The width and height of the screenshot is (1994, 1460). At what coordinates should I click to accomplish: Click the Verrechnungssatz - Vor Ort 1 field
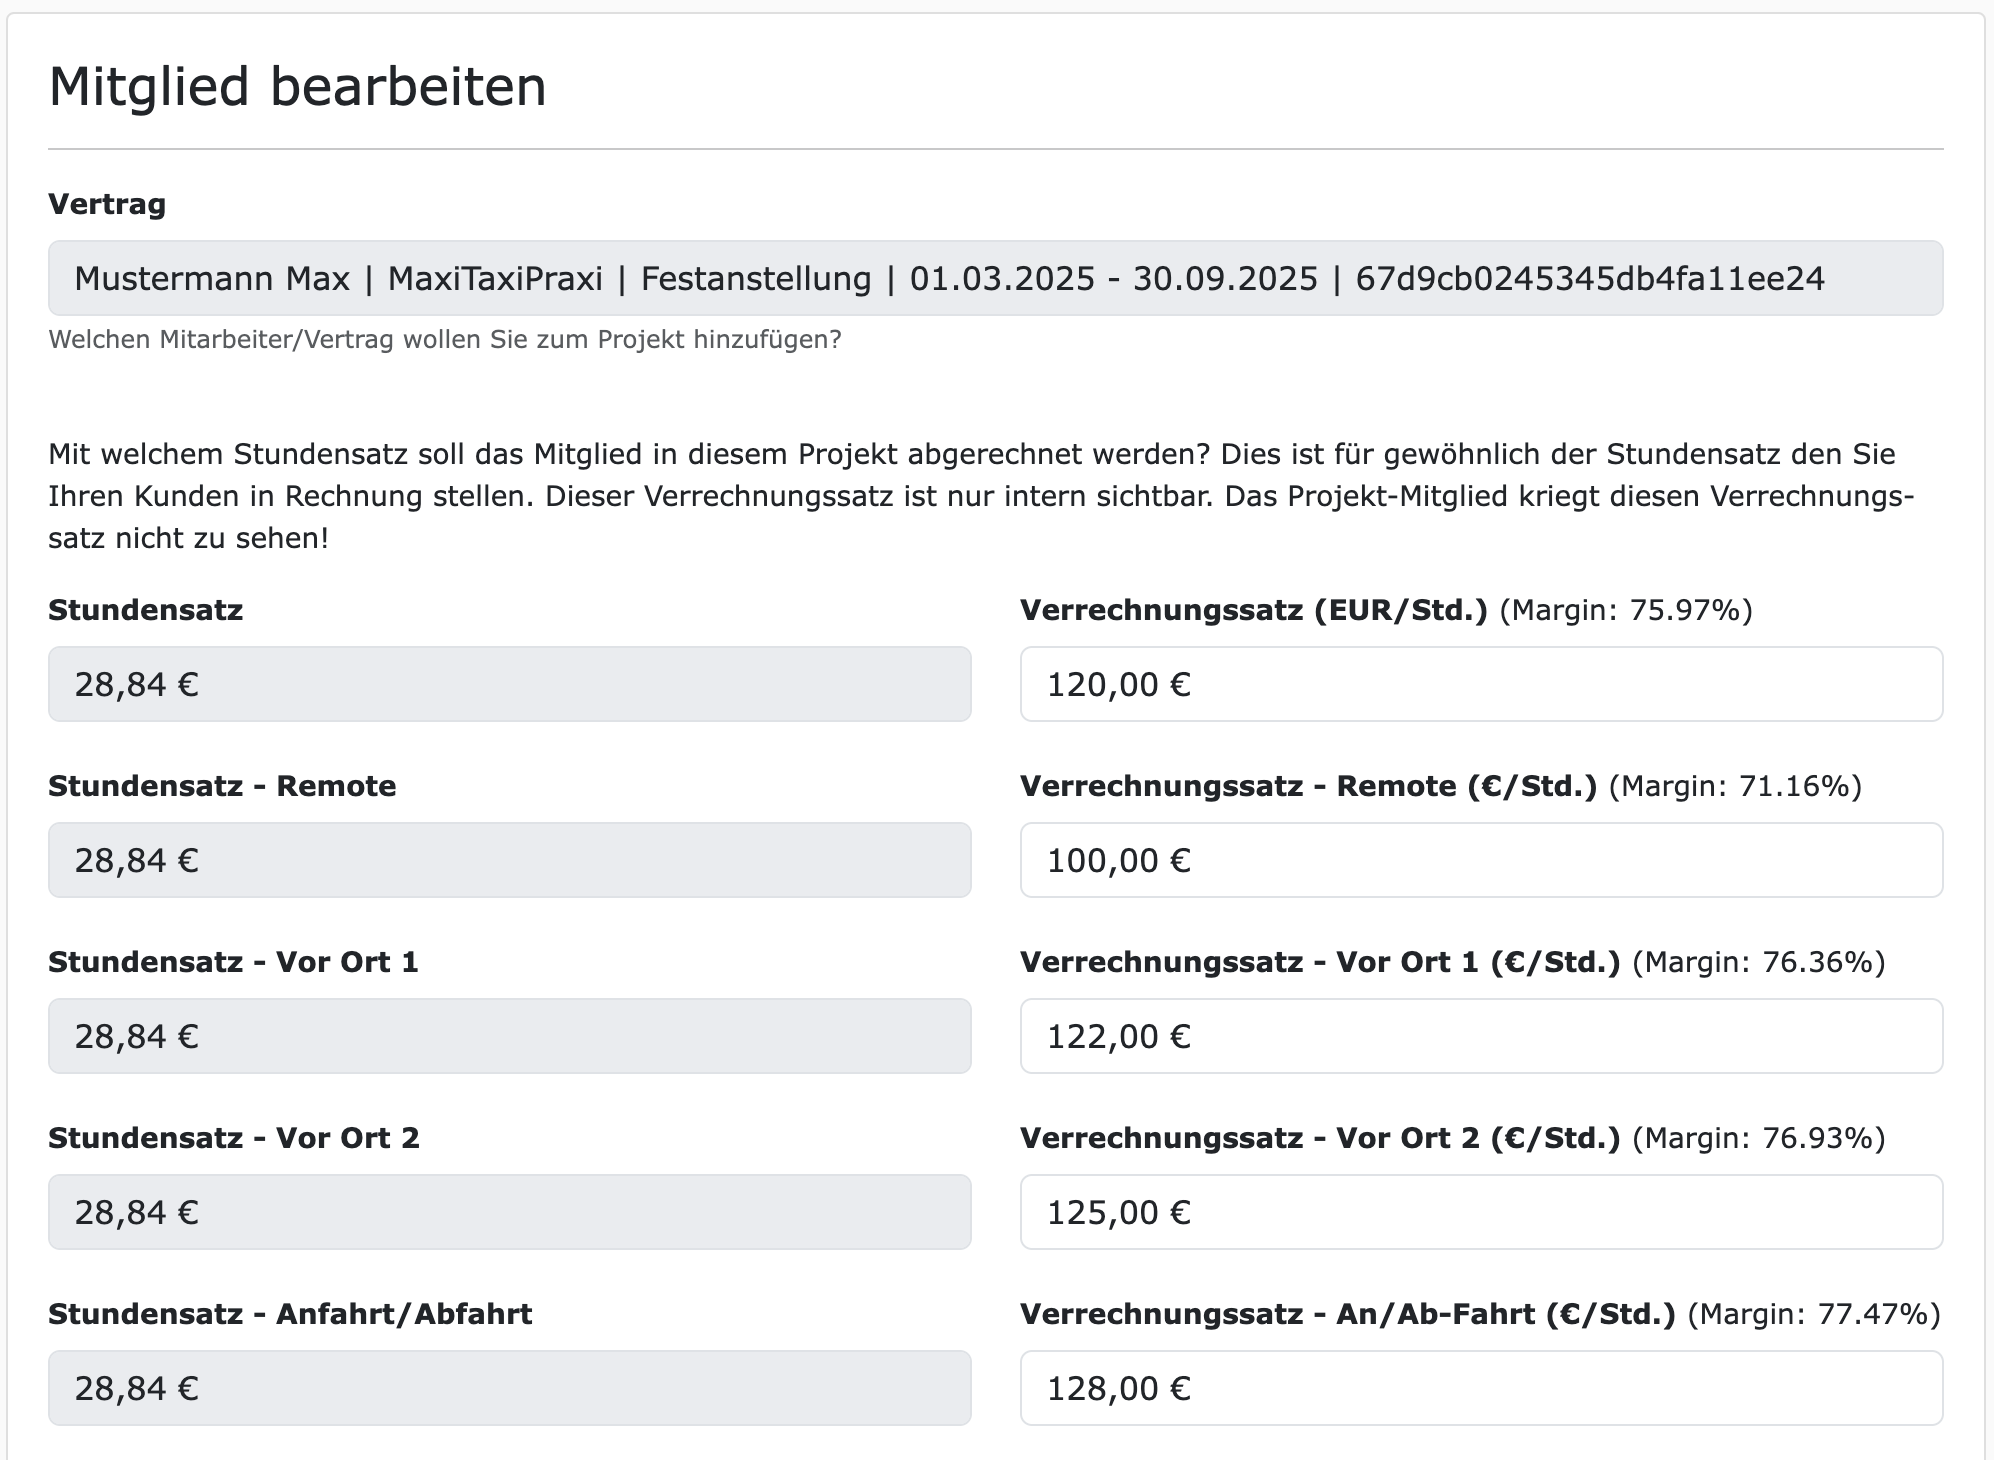tap(1480, 1036)
